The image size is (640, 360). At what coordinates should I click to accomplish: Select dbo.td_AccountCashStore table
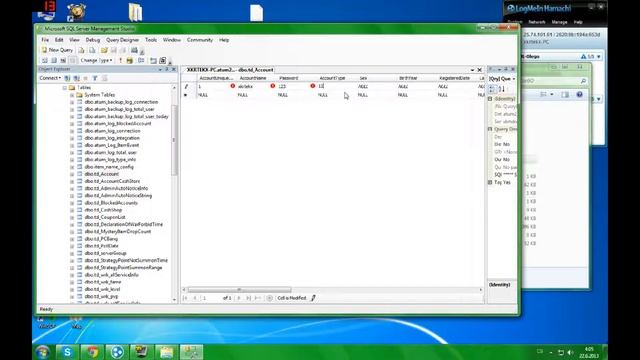point(112,181)
